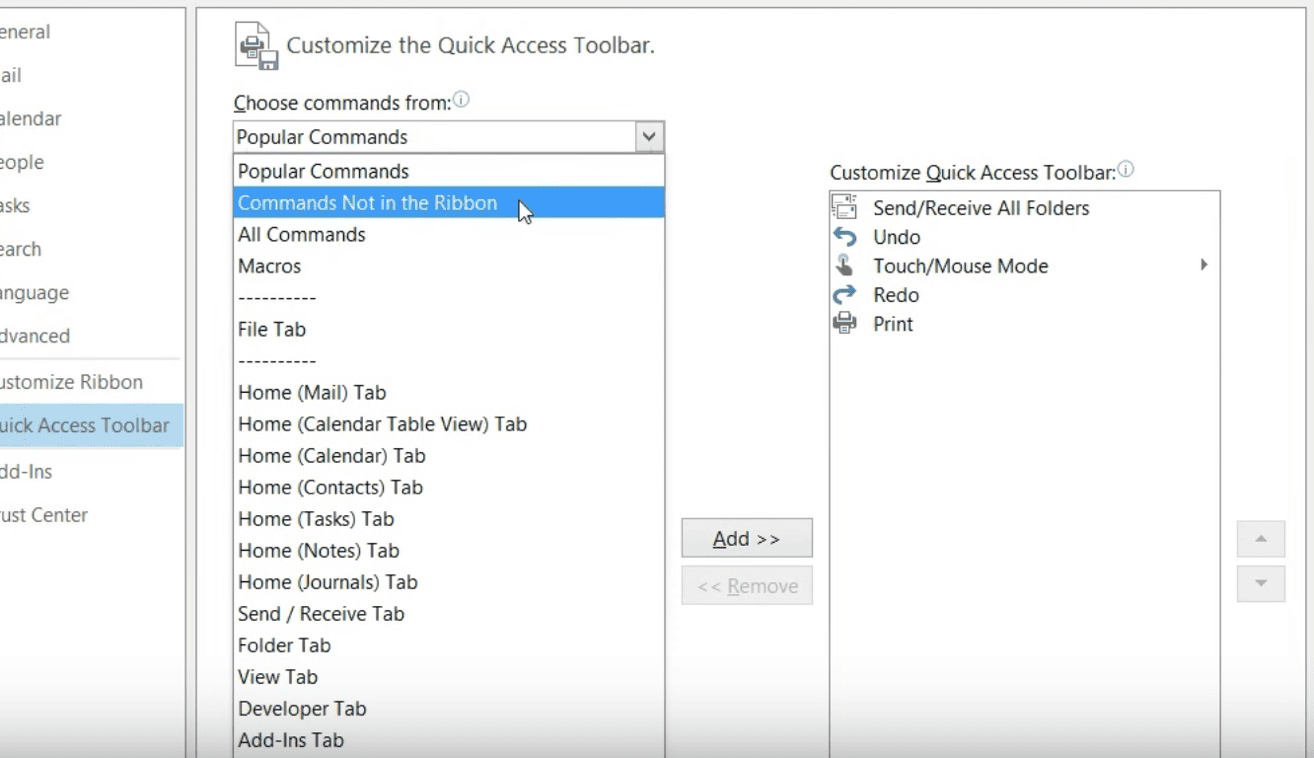Click the Print printer icon
Image resolution: width=1314 pixels, height=758 pixels.
845,324
